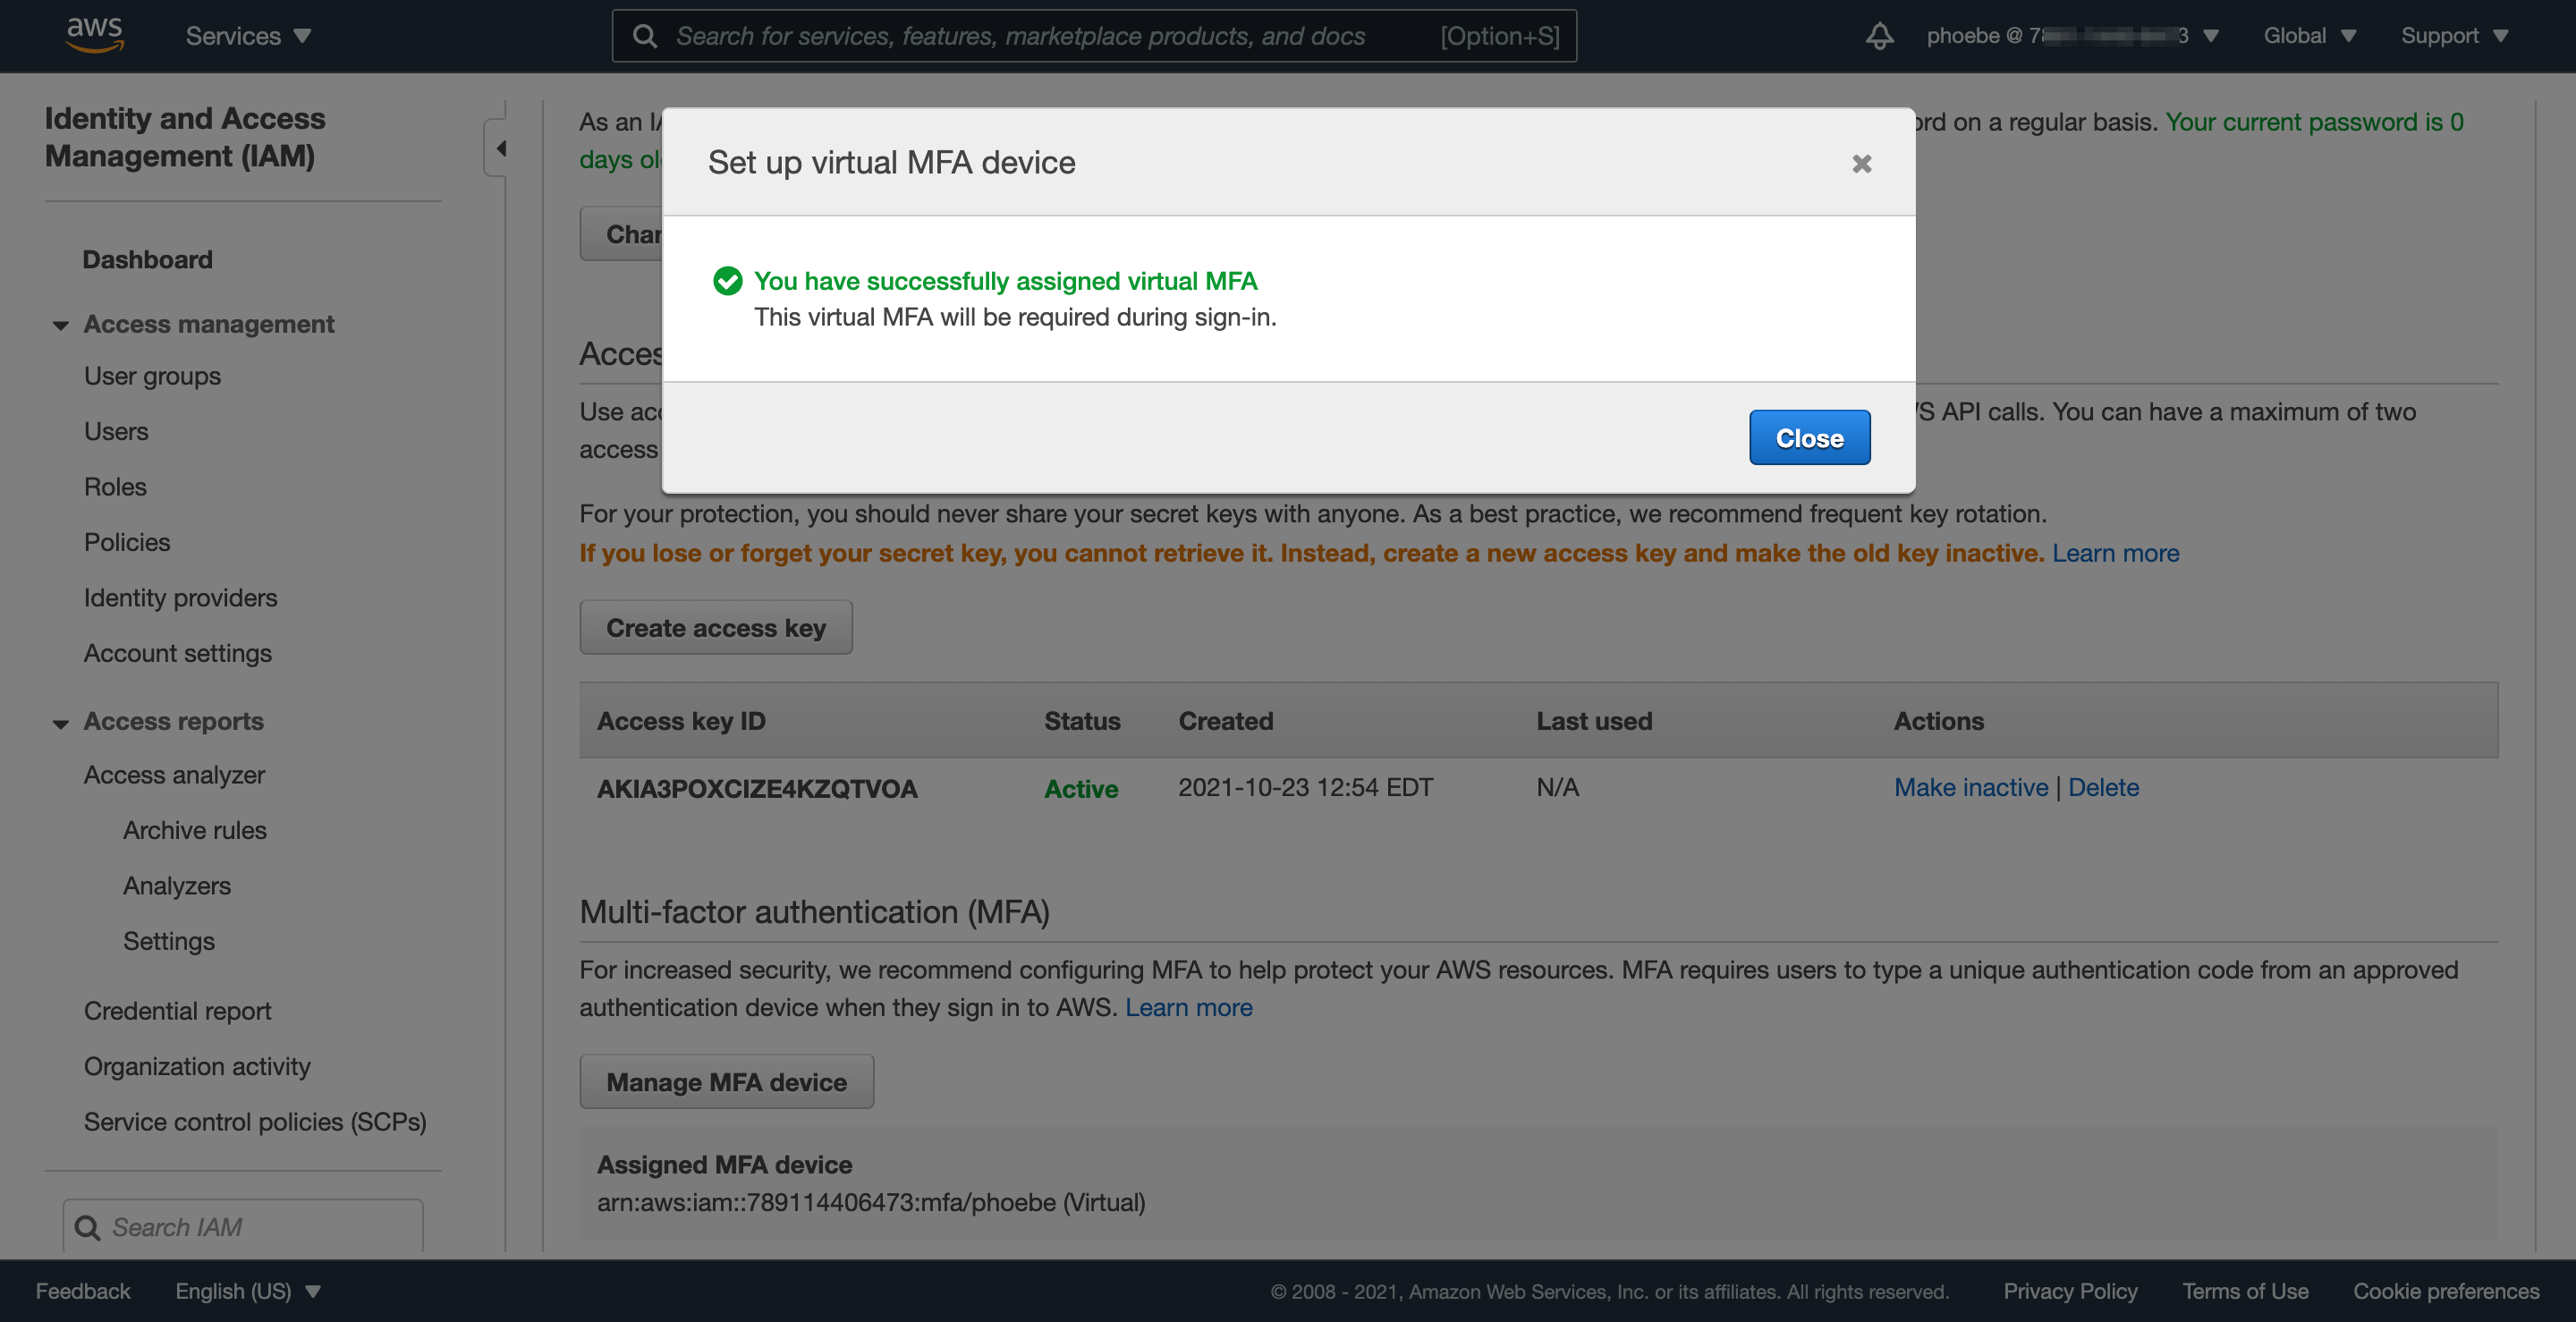The height and width of the screenshot is (1322, 2576).
Task: Open the notifications bell icon
Action: pos(1879,36)
